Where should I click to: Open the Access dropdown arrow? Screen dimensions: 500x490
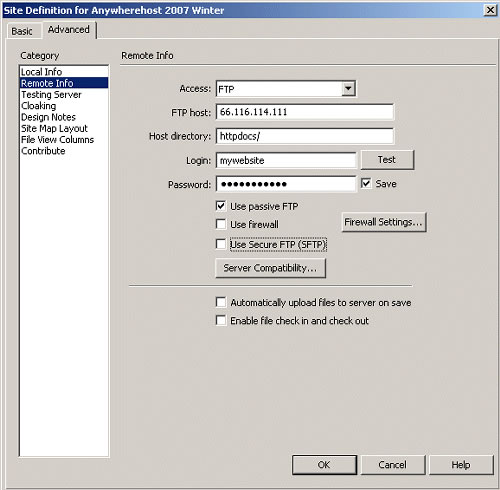pos(348,89)
